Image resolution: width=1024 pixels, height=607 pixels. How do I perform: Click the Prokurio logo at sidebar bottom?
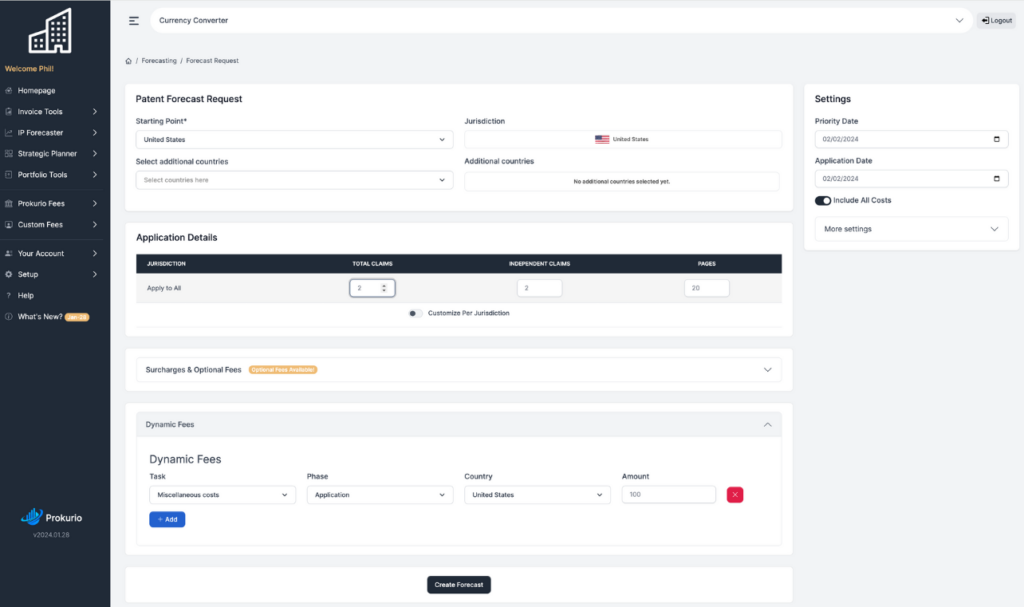click(x=51, y=517)
